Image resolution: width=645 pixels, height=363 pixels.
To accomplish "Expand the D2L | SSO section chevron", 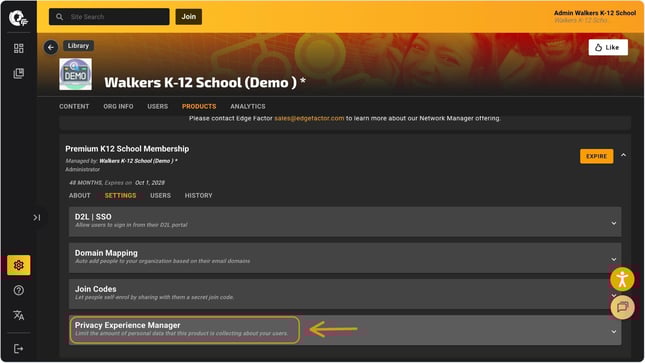I will click(614, 223).
